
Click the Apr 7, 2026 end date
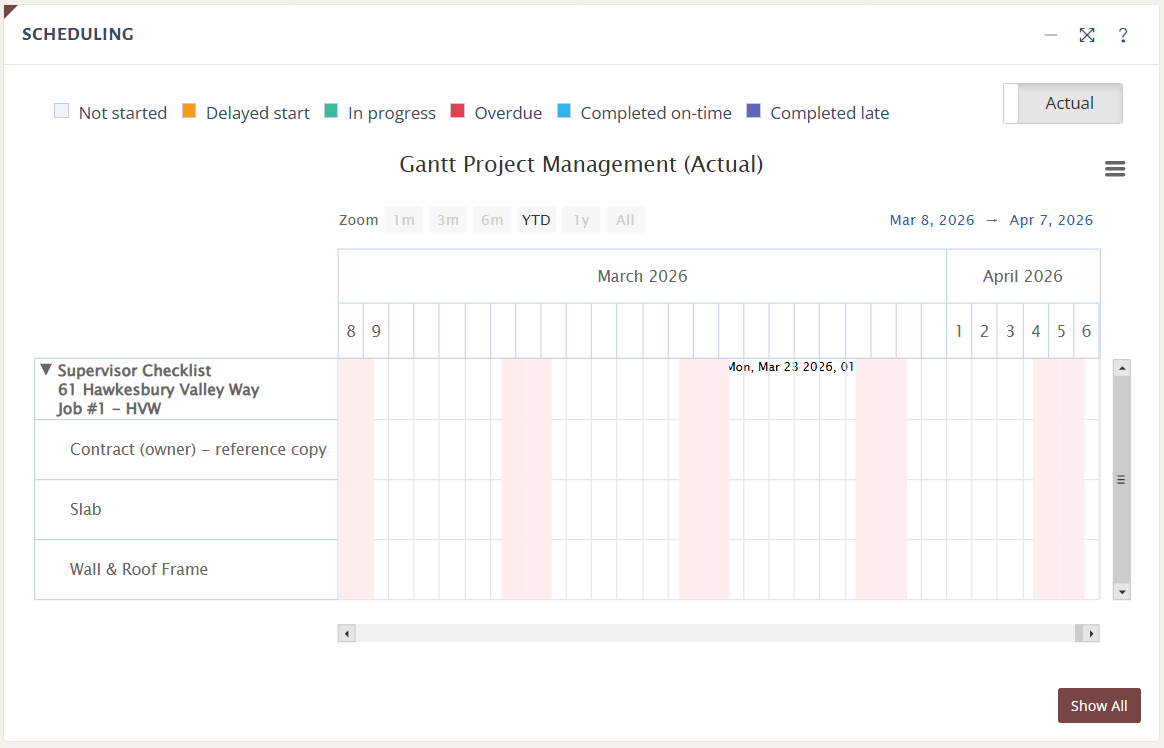pos(1051,220)
